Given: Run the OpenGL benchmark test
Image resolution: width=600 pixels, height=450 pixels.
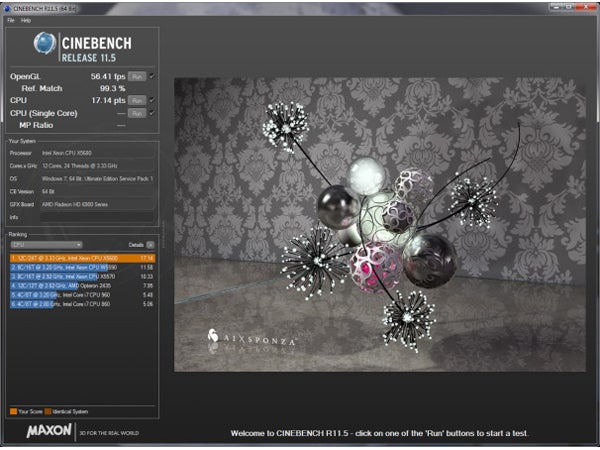Looking at the screenshot, I should coord(137,77).
